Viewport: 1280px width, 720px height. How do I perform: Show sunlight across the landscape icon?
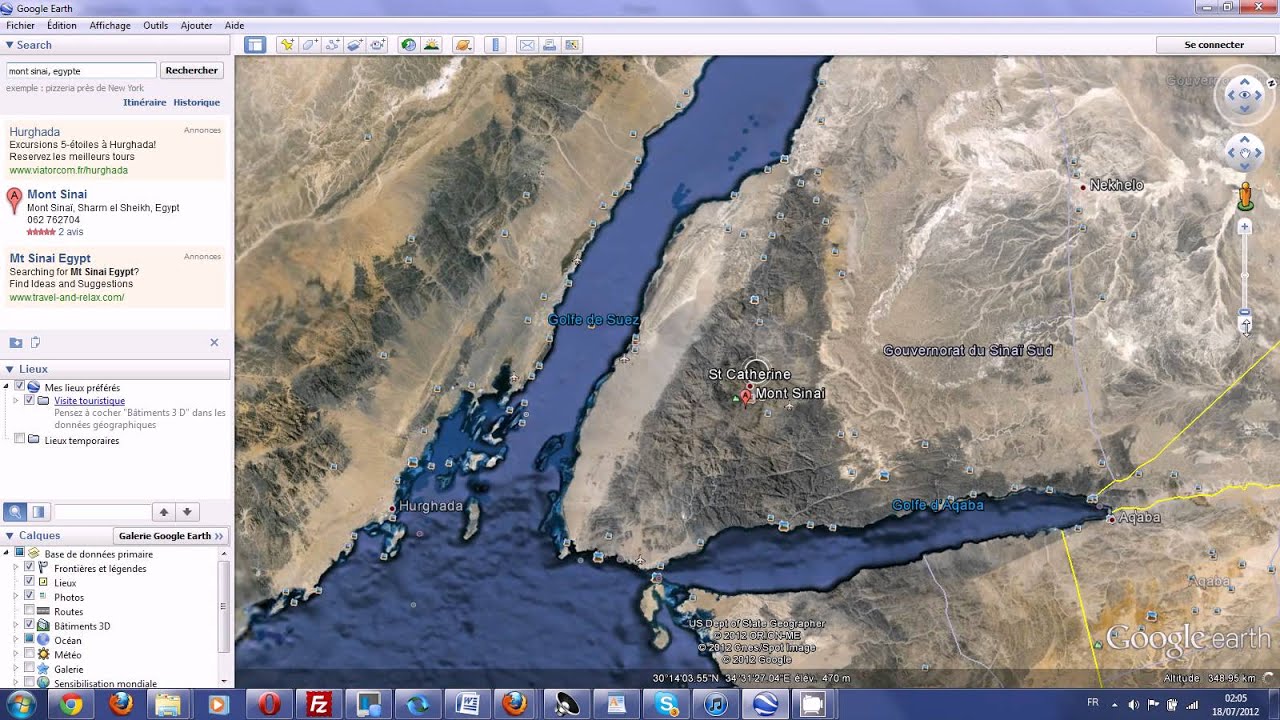431,45
